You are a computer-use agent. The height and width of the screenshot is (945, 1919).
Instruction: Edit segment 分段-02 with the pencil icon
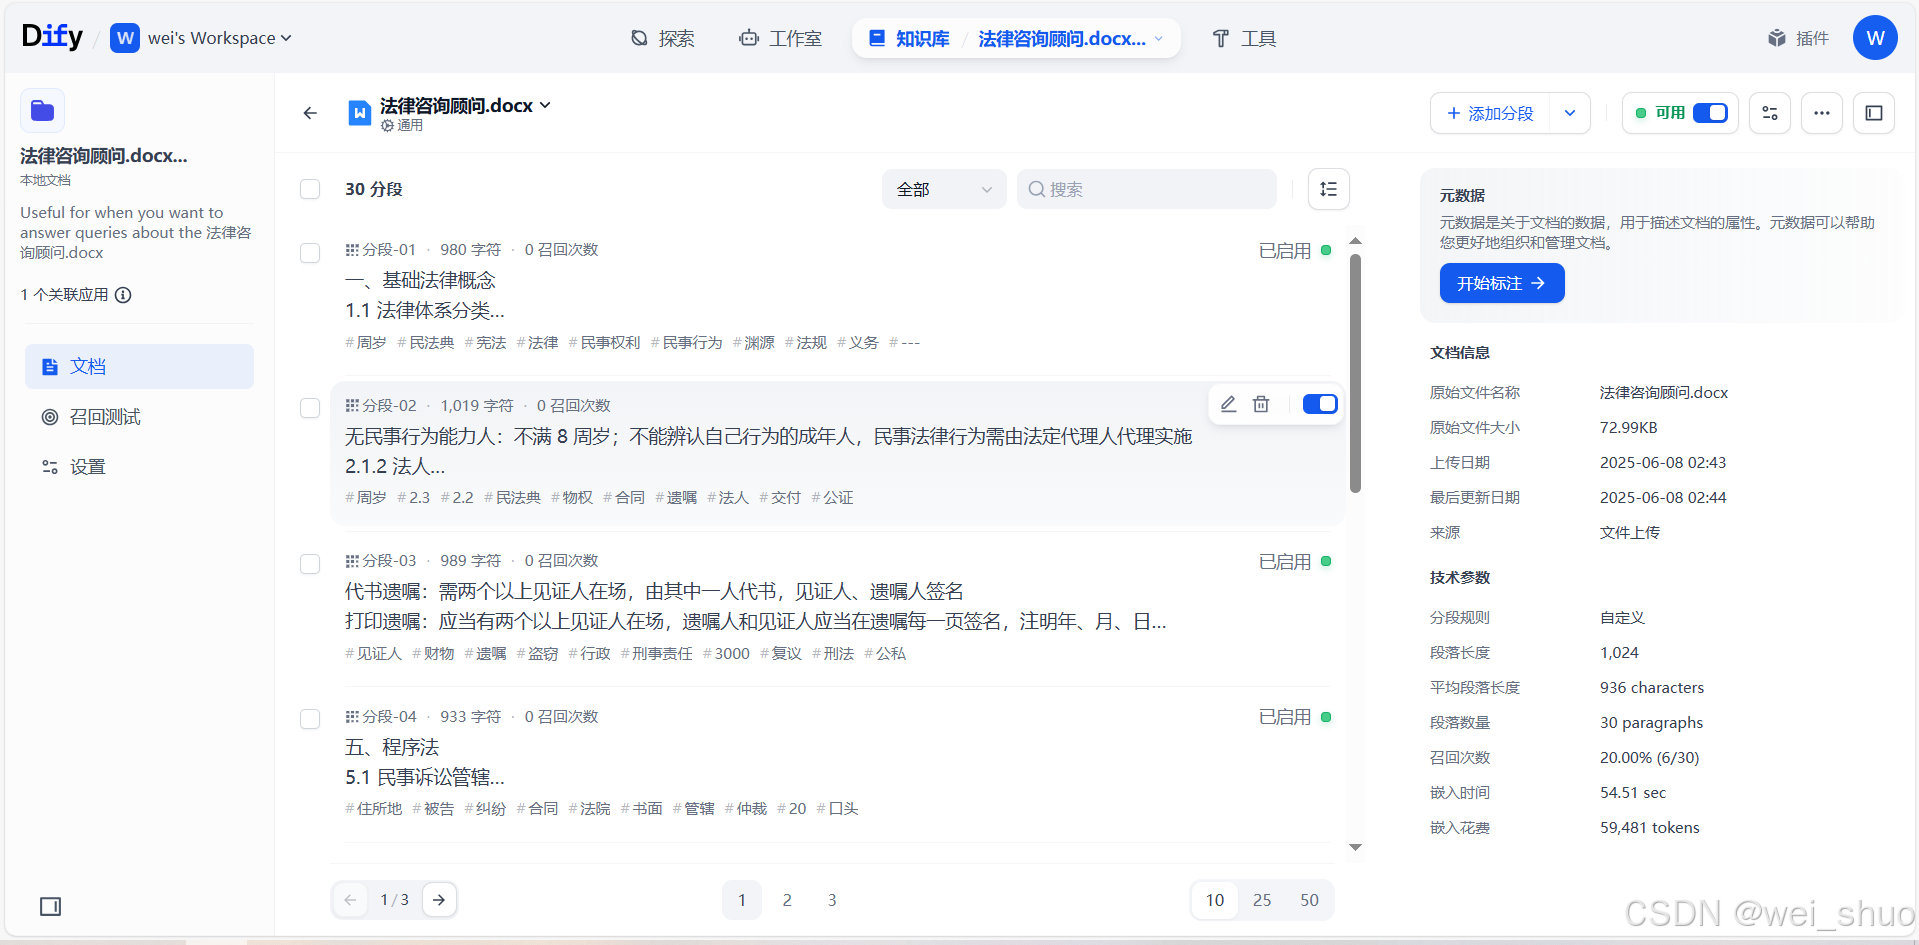[x=1228, y=404]
